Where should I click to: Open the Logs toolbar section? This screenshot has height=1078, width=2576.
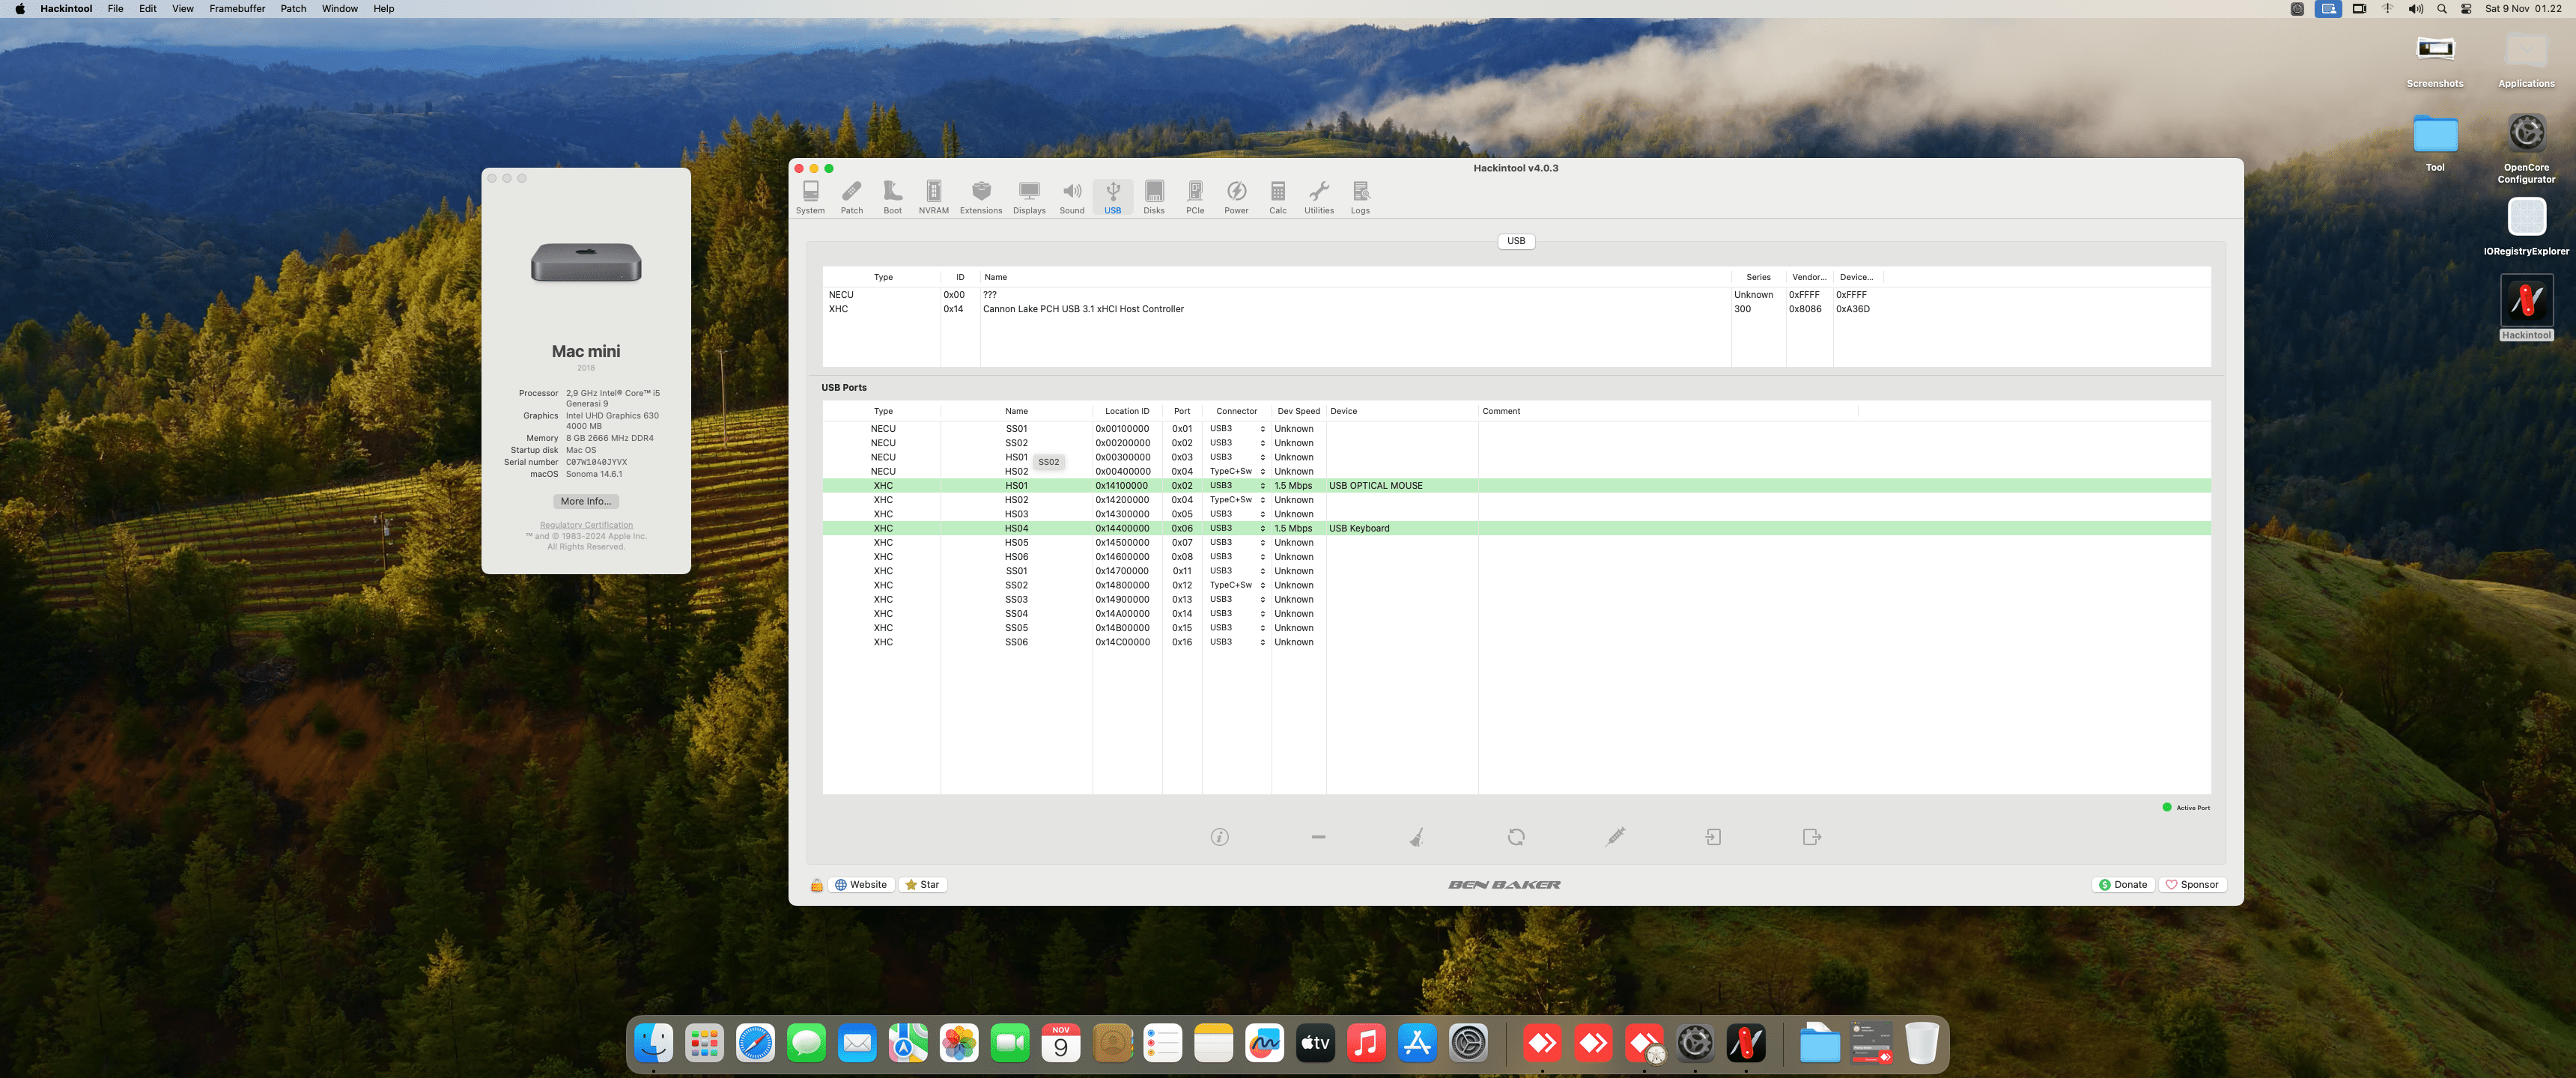(x=1360, y=197)
